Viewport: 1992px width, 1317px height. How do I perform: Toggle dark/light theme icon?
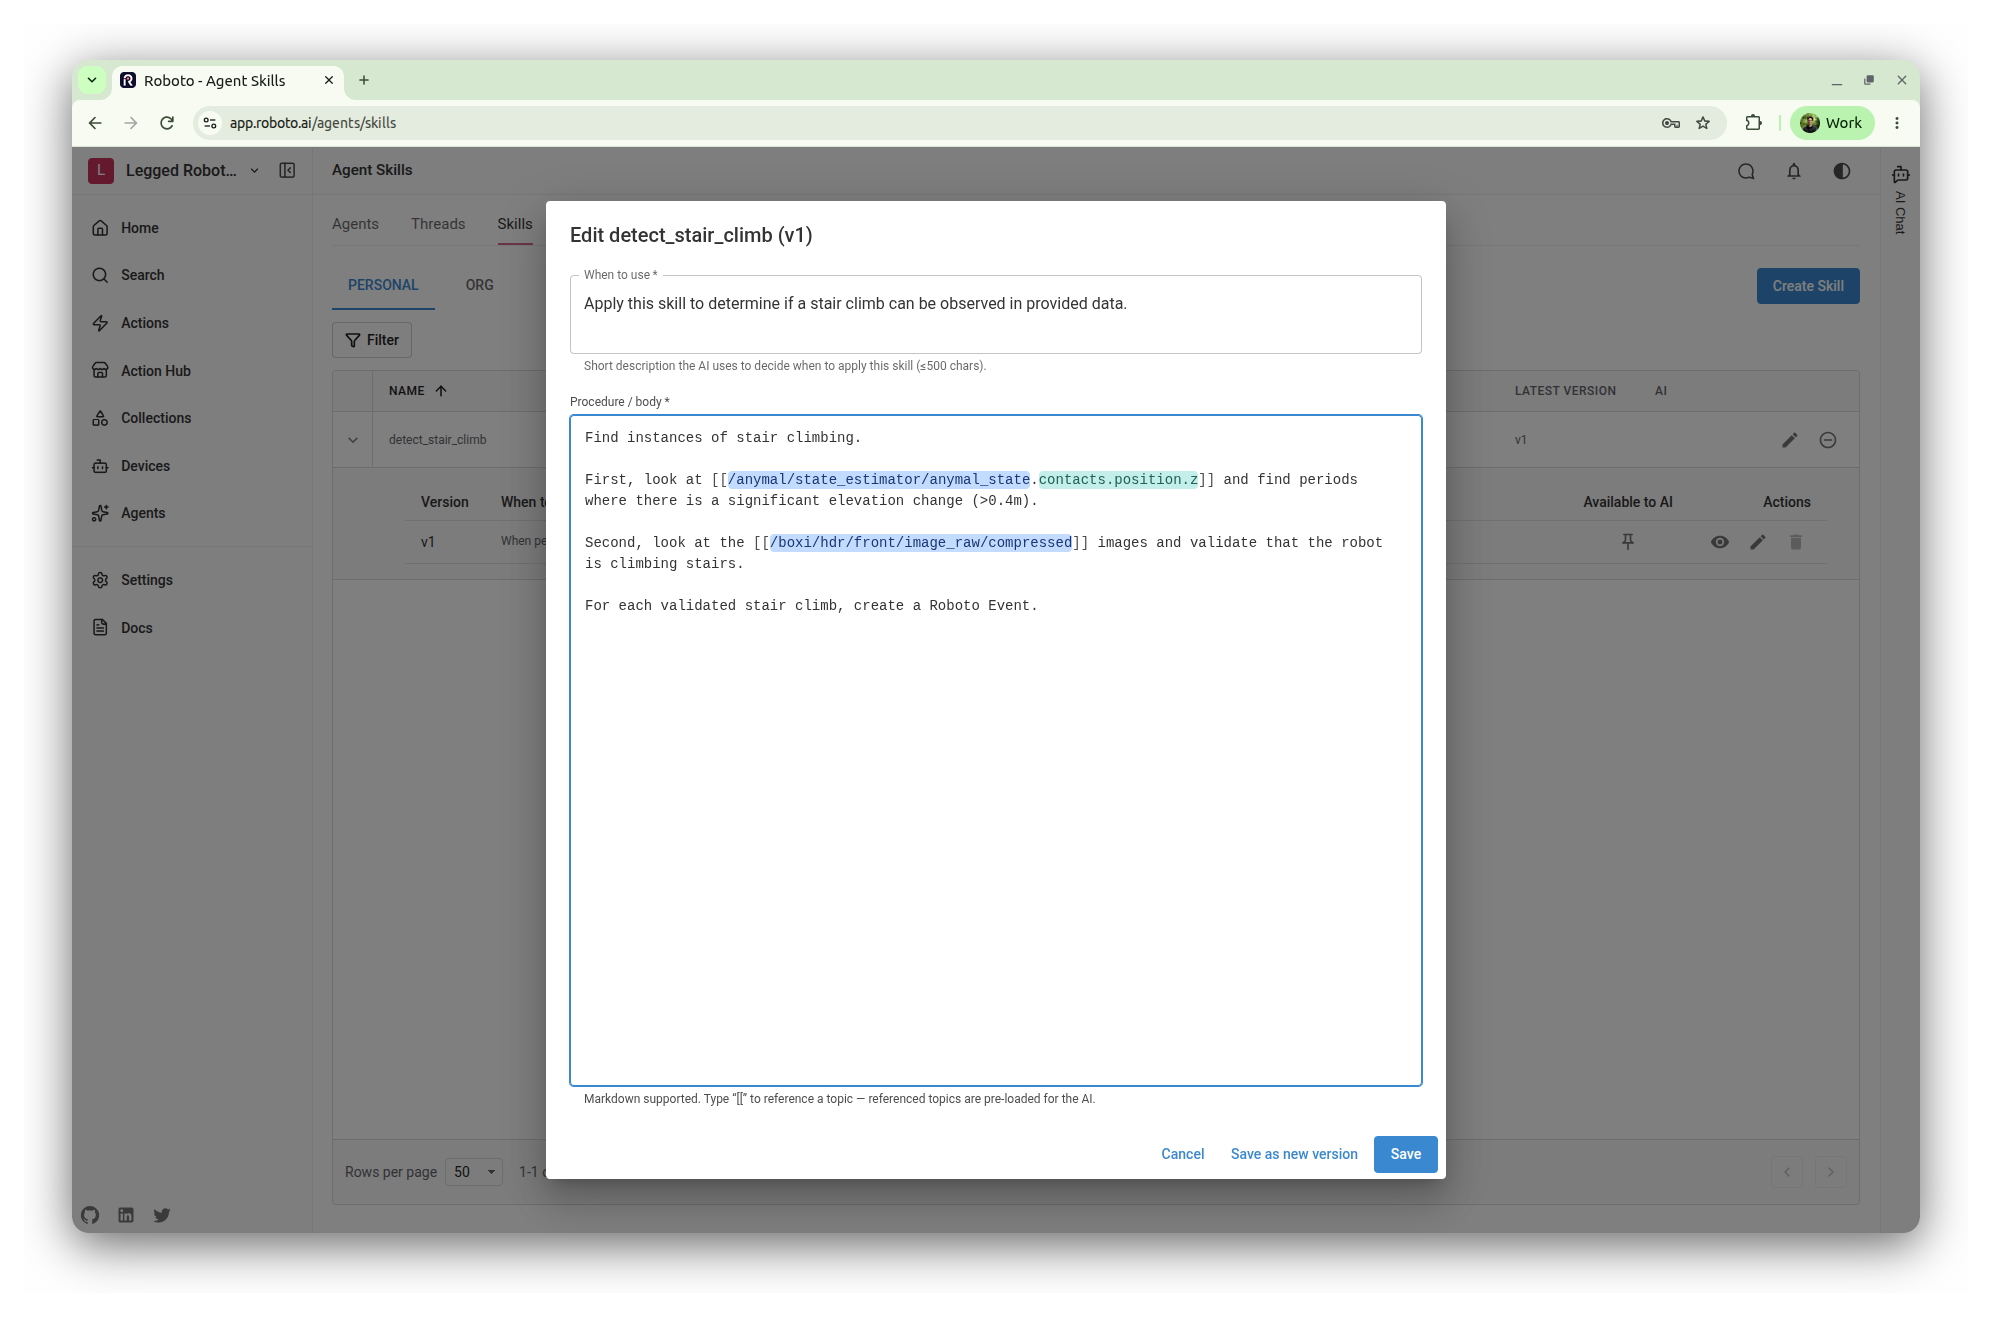[x=1841, y=172]
